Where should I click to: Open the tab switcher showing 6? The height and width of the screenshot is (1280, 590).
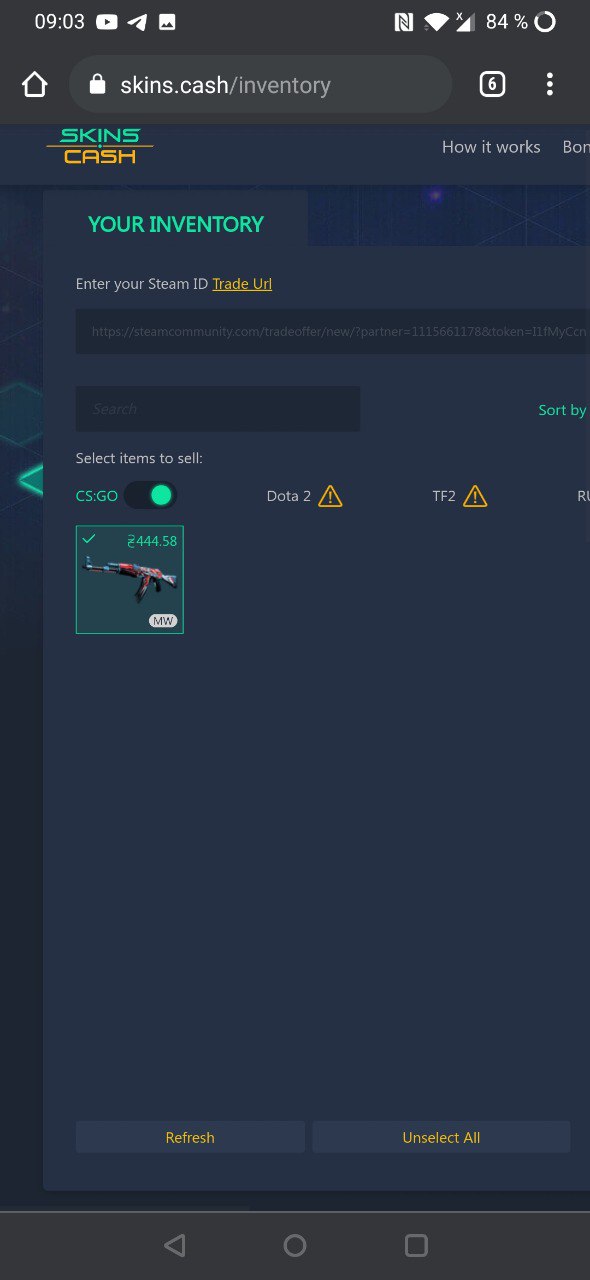click(x=492, y=85)
